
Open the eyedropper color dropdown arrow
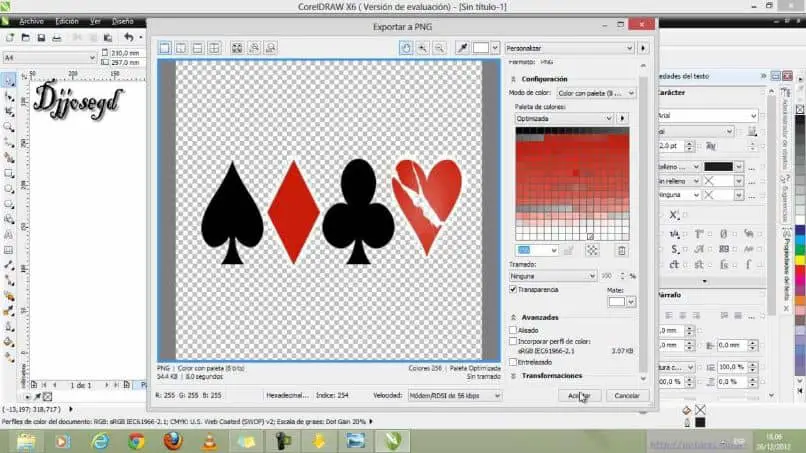pos(495,48)
